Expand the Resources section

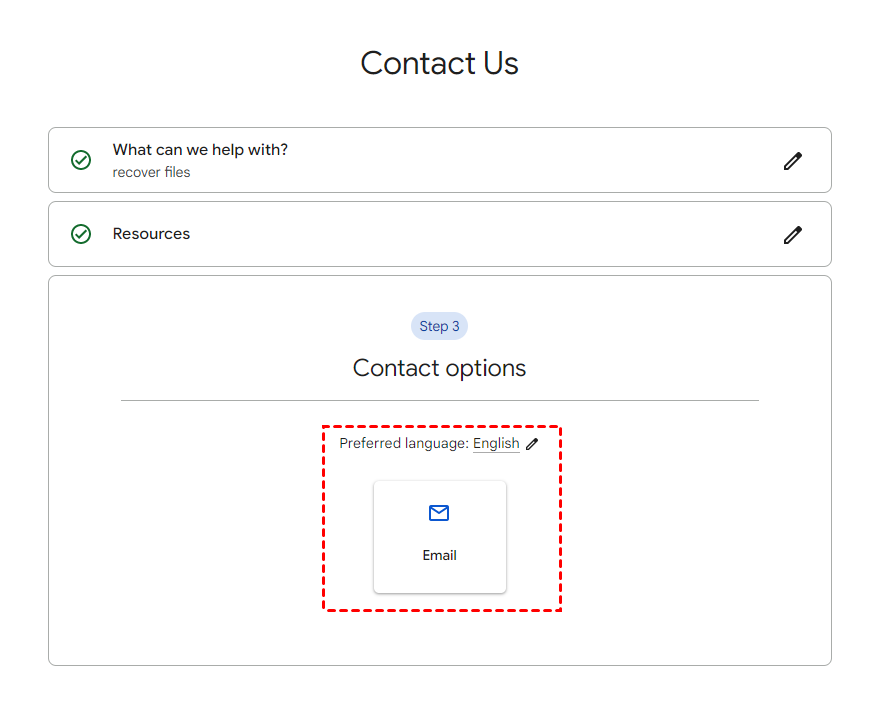[x=440, y=234]
